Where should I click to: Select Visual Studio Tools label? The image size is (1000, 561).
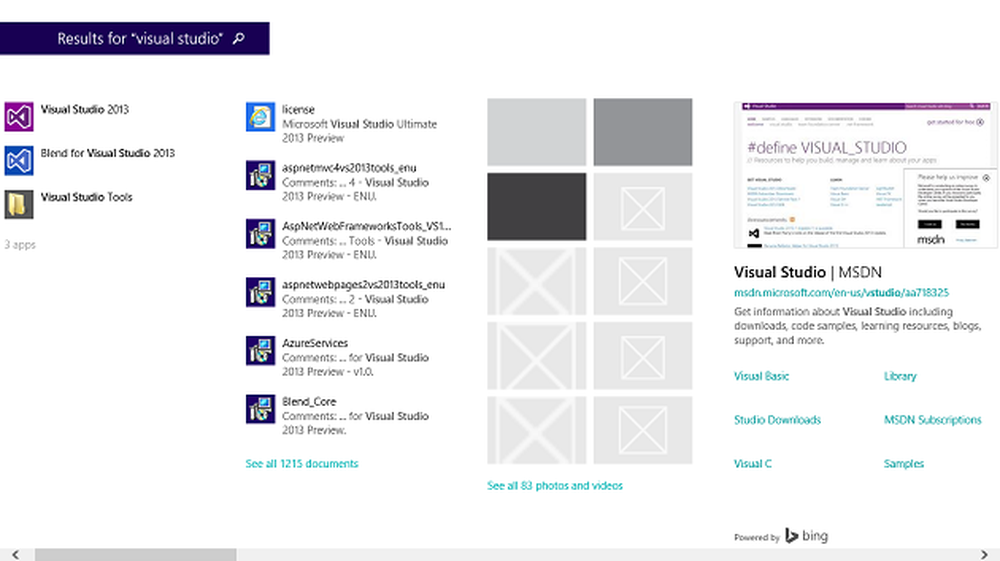click(87, 197)
